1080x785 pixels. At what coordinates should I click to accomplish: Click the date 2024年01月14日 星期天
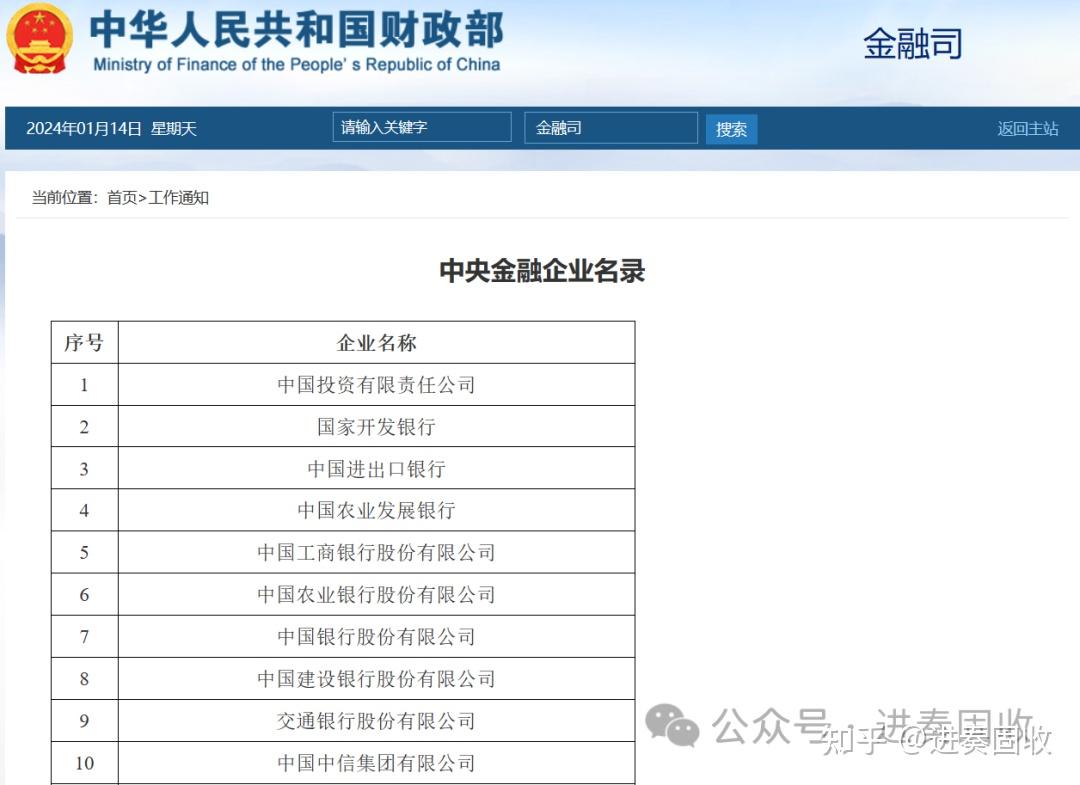pos(112,129)
